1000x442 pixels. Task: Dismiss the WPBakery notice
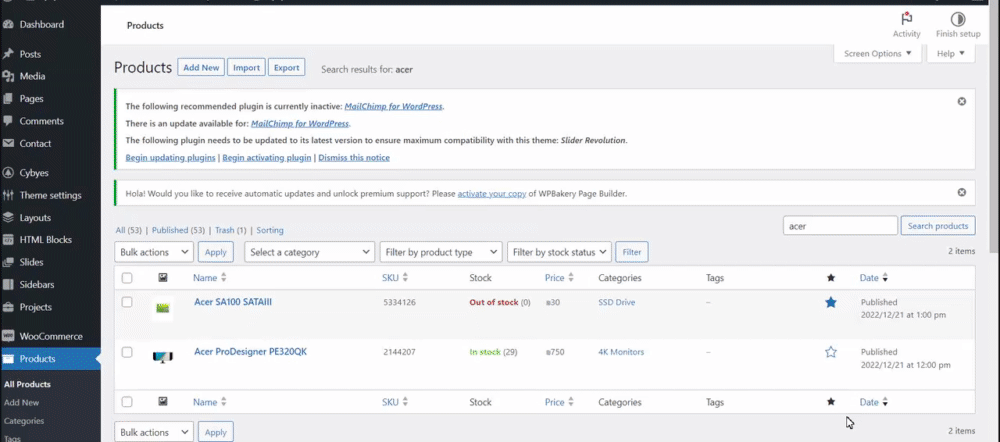962,192
